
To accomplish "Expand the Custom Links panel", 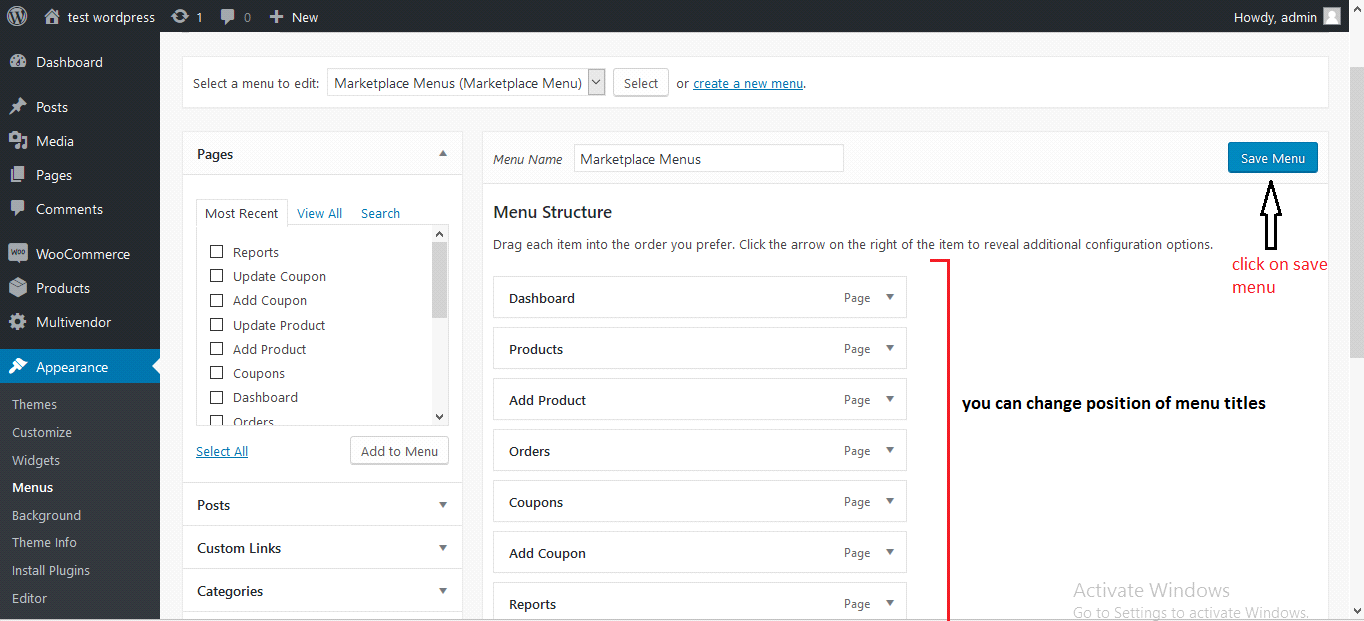I will (x=443, y=548).
